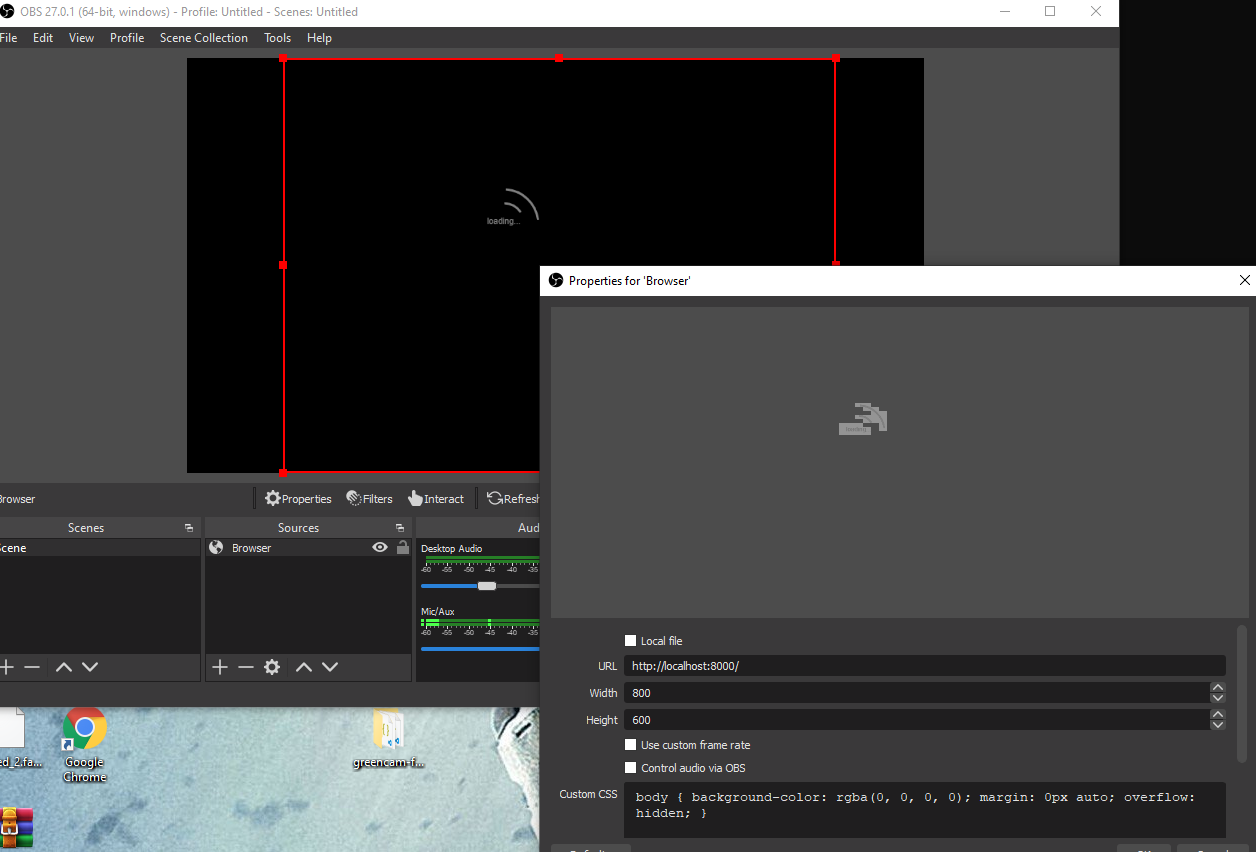The image size is (1256, 852).
Task: Click the globe icon of the Browser source
Action: tap(216, 548)
